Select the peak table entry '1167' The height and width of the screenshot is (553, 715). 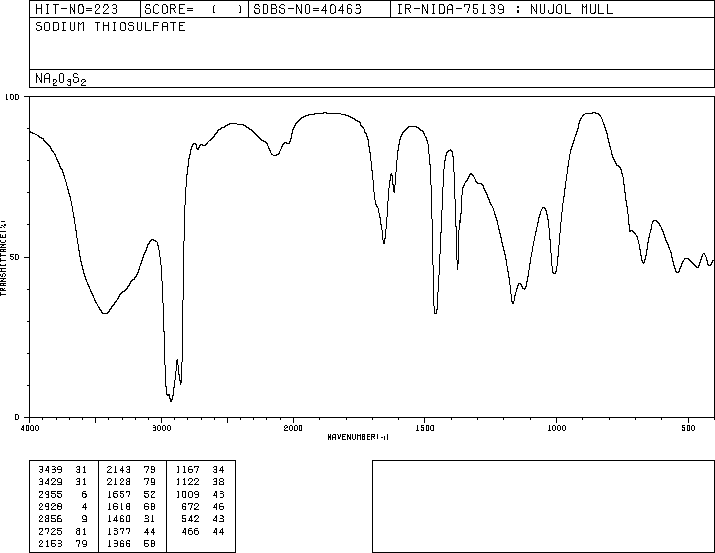point(187,470)
